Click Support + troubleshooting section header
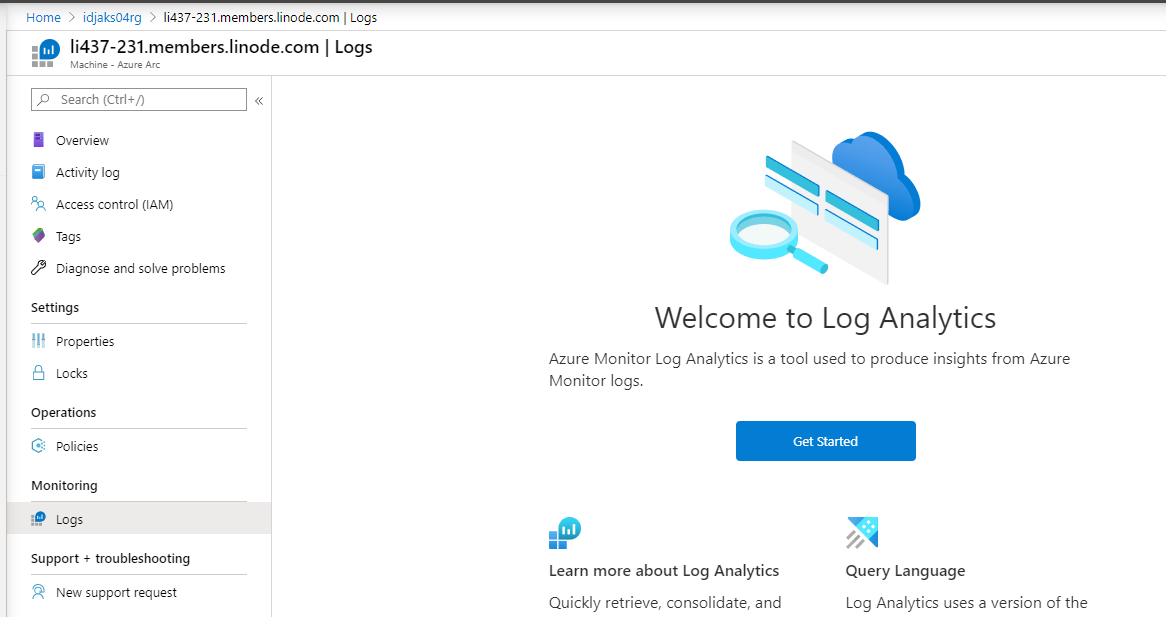 [x=110, y=558]
